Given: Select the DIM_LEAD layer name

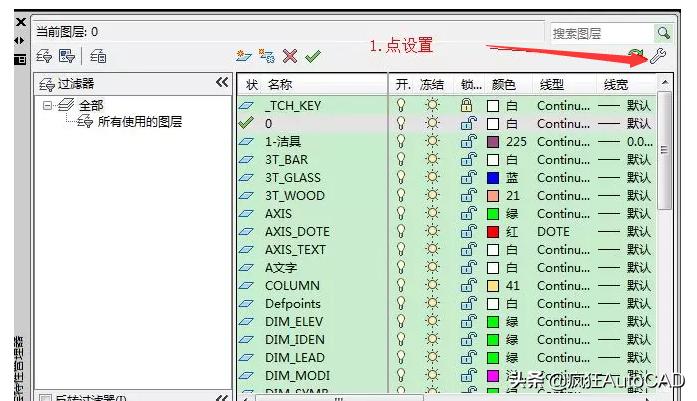Looking at the screenshot, I should [295, 357].
